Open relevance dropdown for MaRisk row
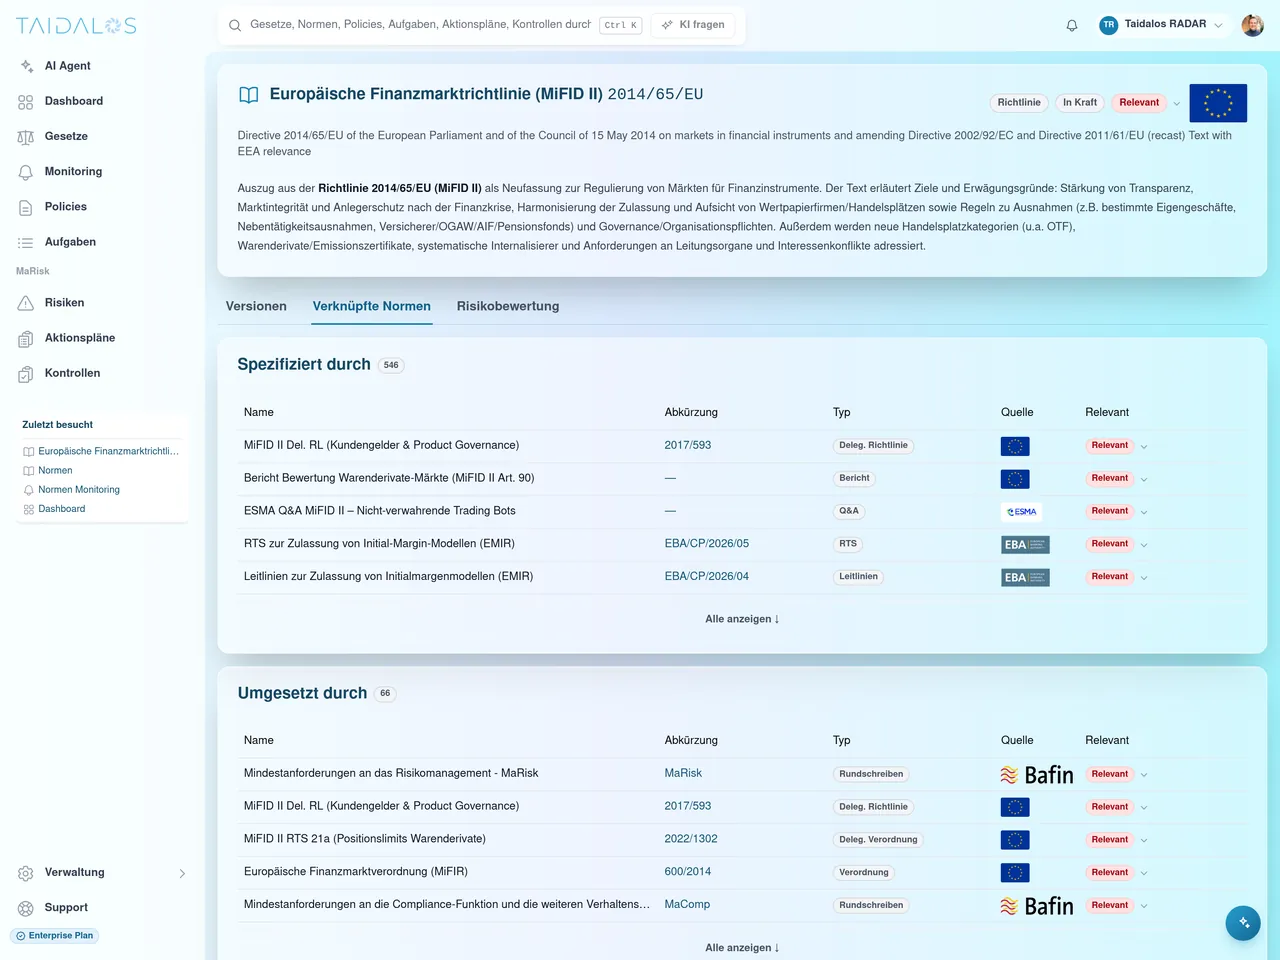Screen dimensions: 1280x960 coord(1144,775)
